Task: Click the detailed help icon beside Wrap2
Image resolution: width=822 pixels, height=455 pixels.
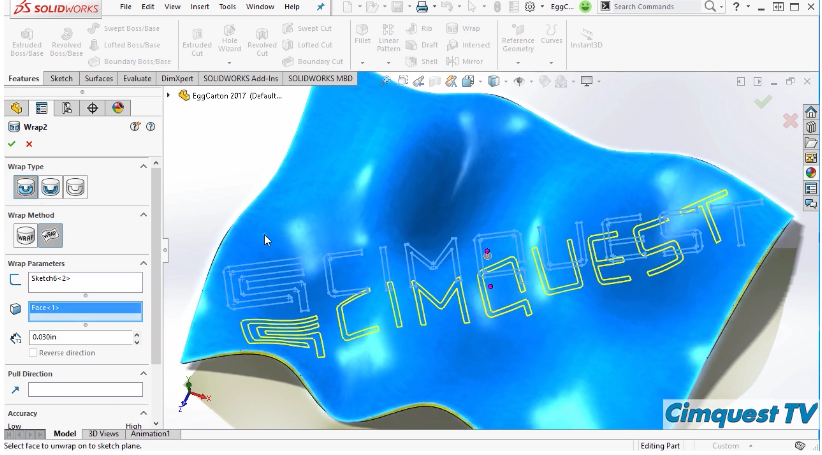Action: point(135,127)
